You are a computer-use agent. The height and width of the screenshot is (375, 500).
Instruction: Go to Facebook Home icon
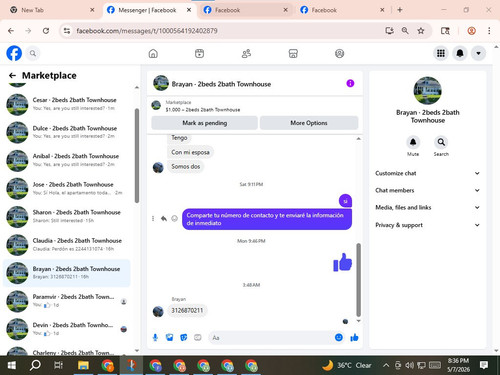point(153,53)
